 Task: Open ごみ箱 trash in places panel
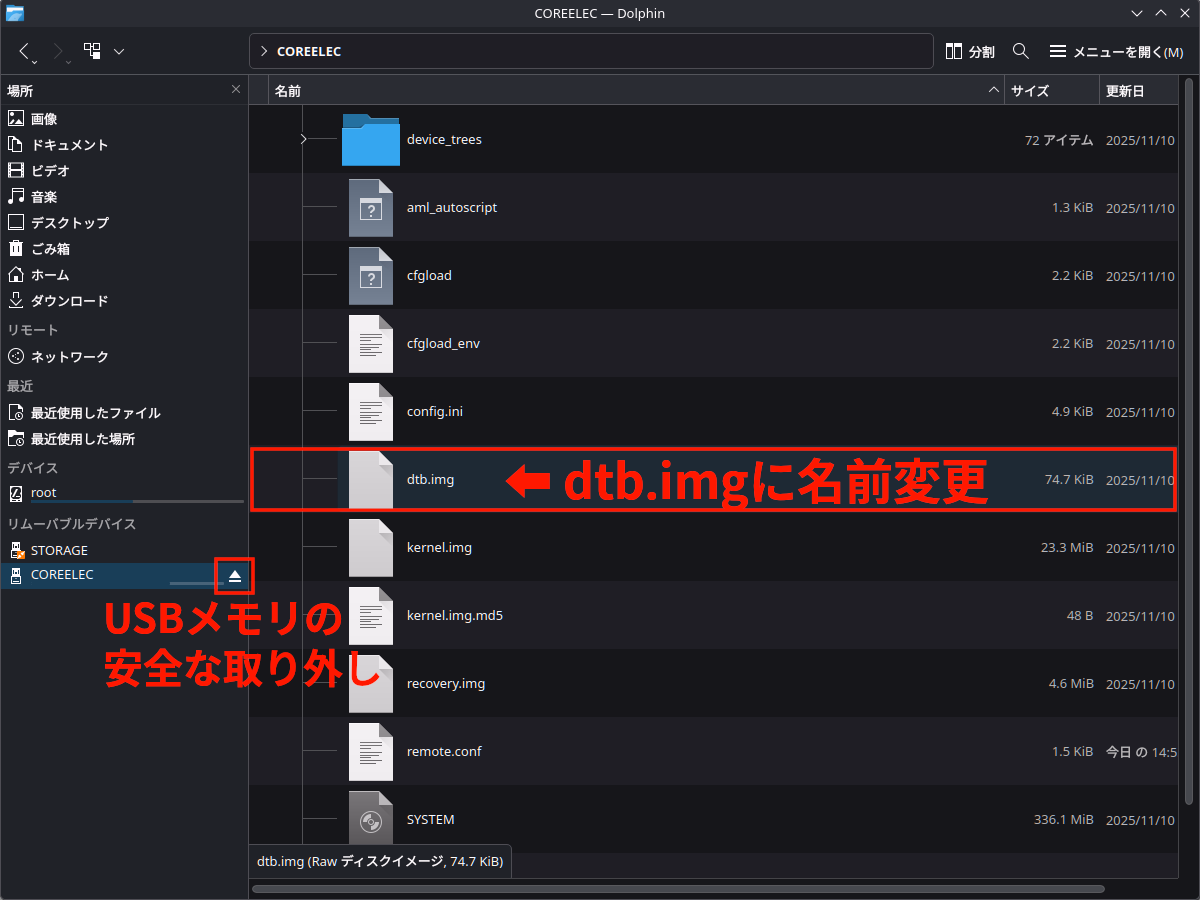(x=50, y=249)
